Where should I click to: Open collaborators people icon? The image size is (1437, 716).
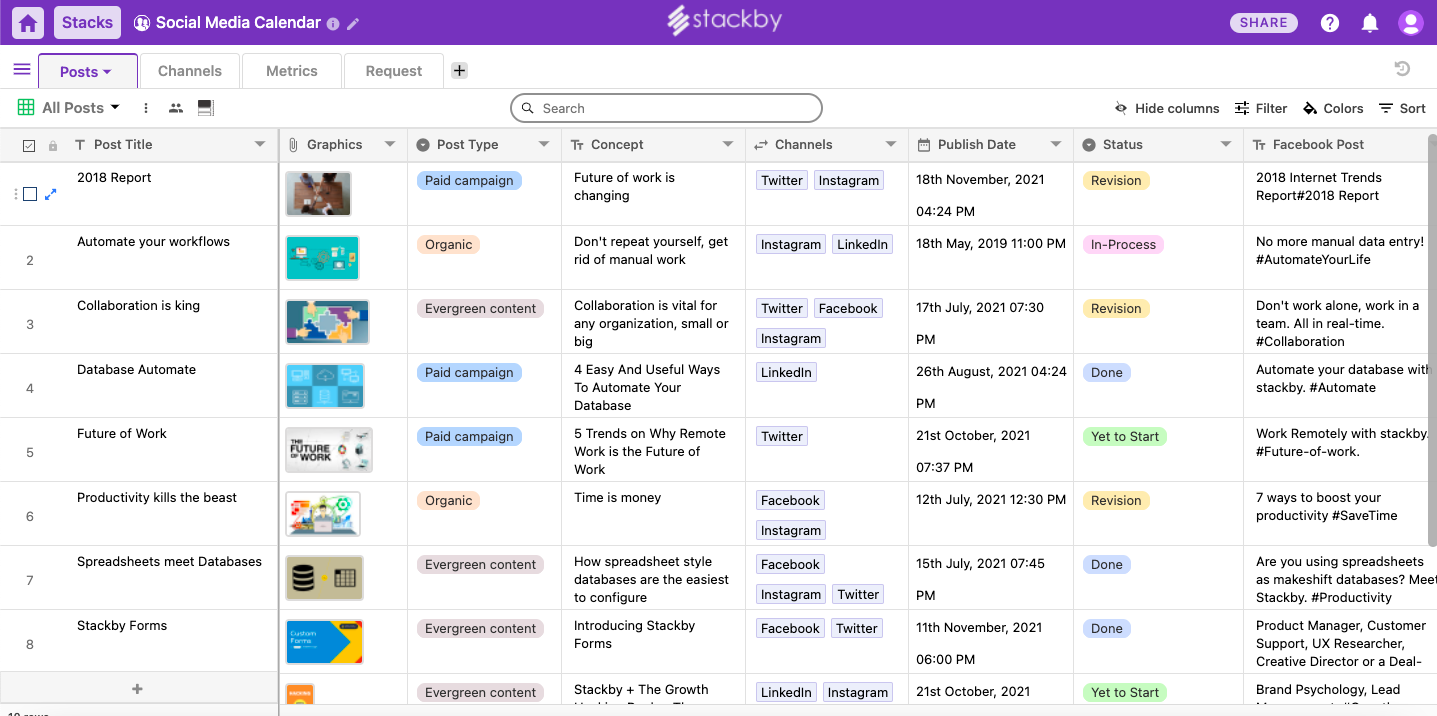pos(176,108)
